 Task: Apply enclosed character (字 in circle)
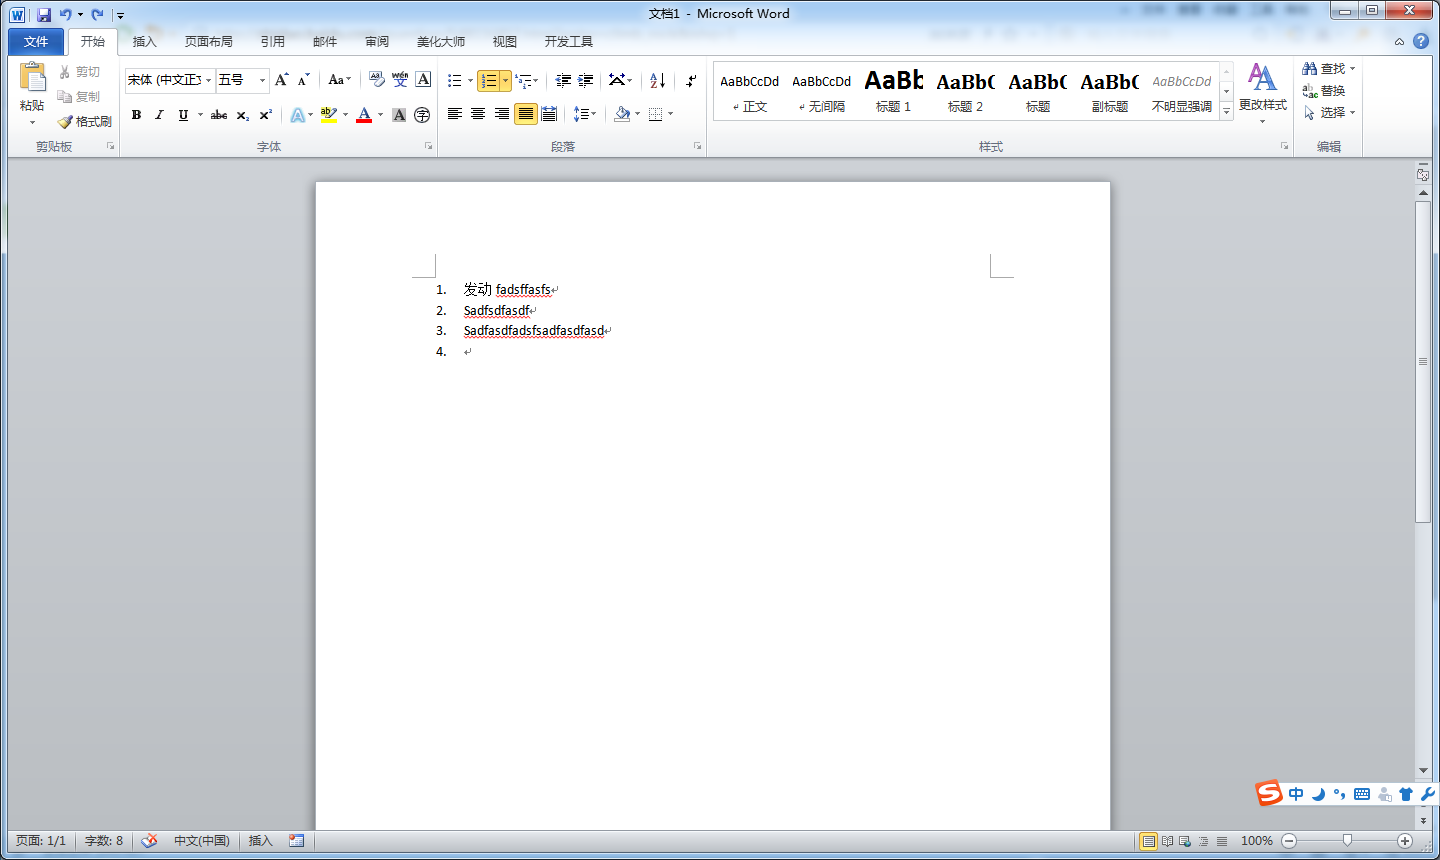pos(422,115)
